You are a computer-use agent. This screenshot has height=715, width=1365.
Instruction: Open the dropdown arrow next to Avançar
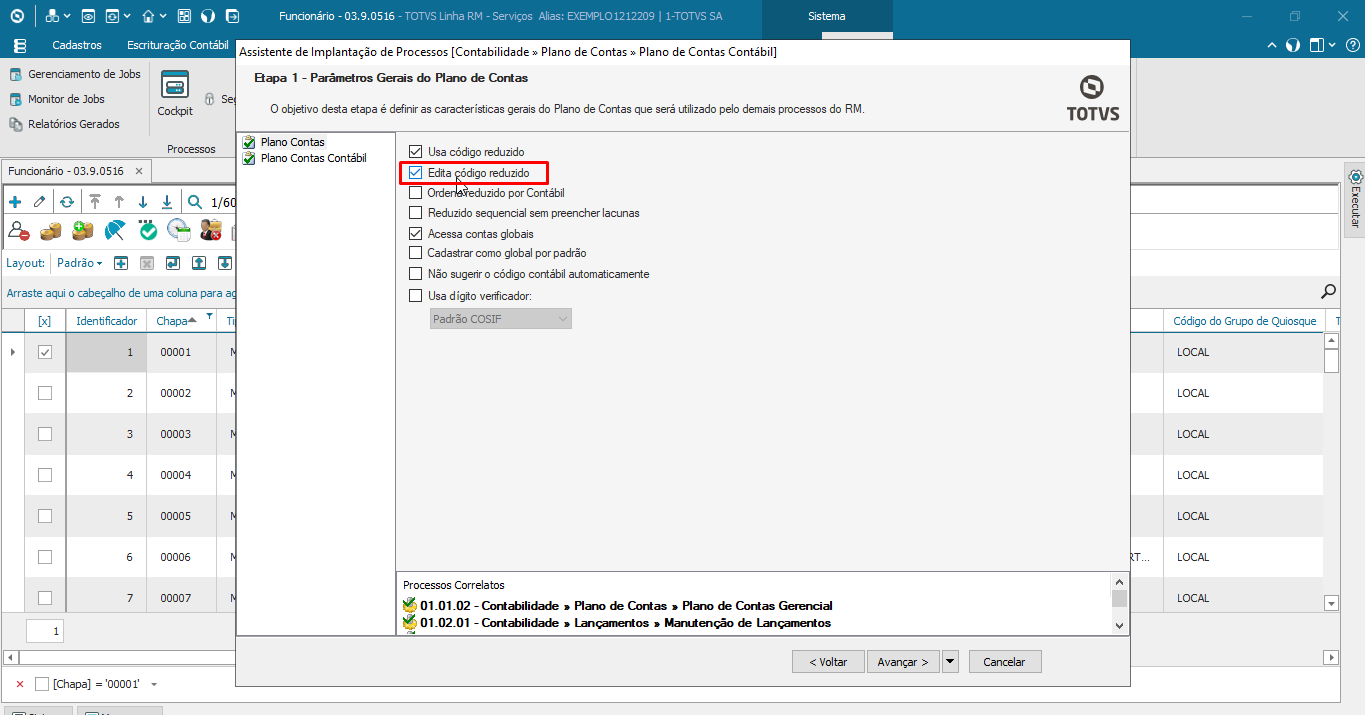pos(950,662)
